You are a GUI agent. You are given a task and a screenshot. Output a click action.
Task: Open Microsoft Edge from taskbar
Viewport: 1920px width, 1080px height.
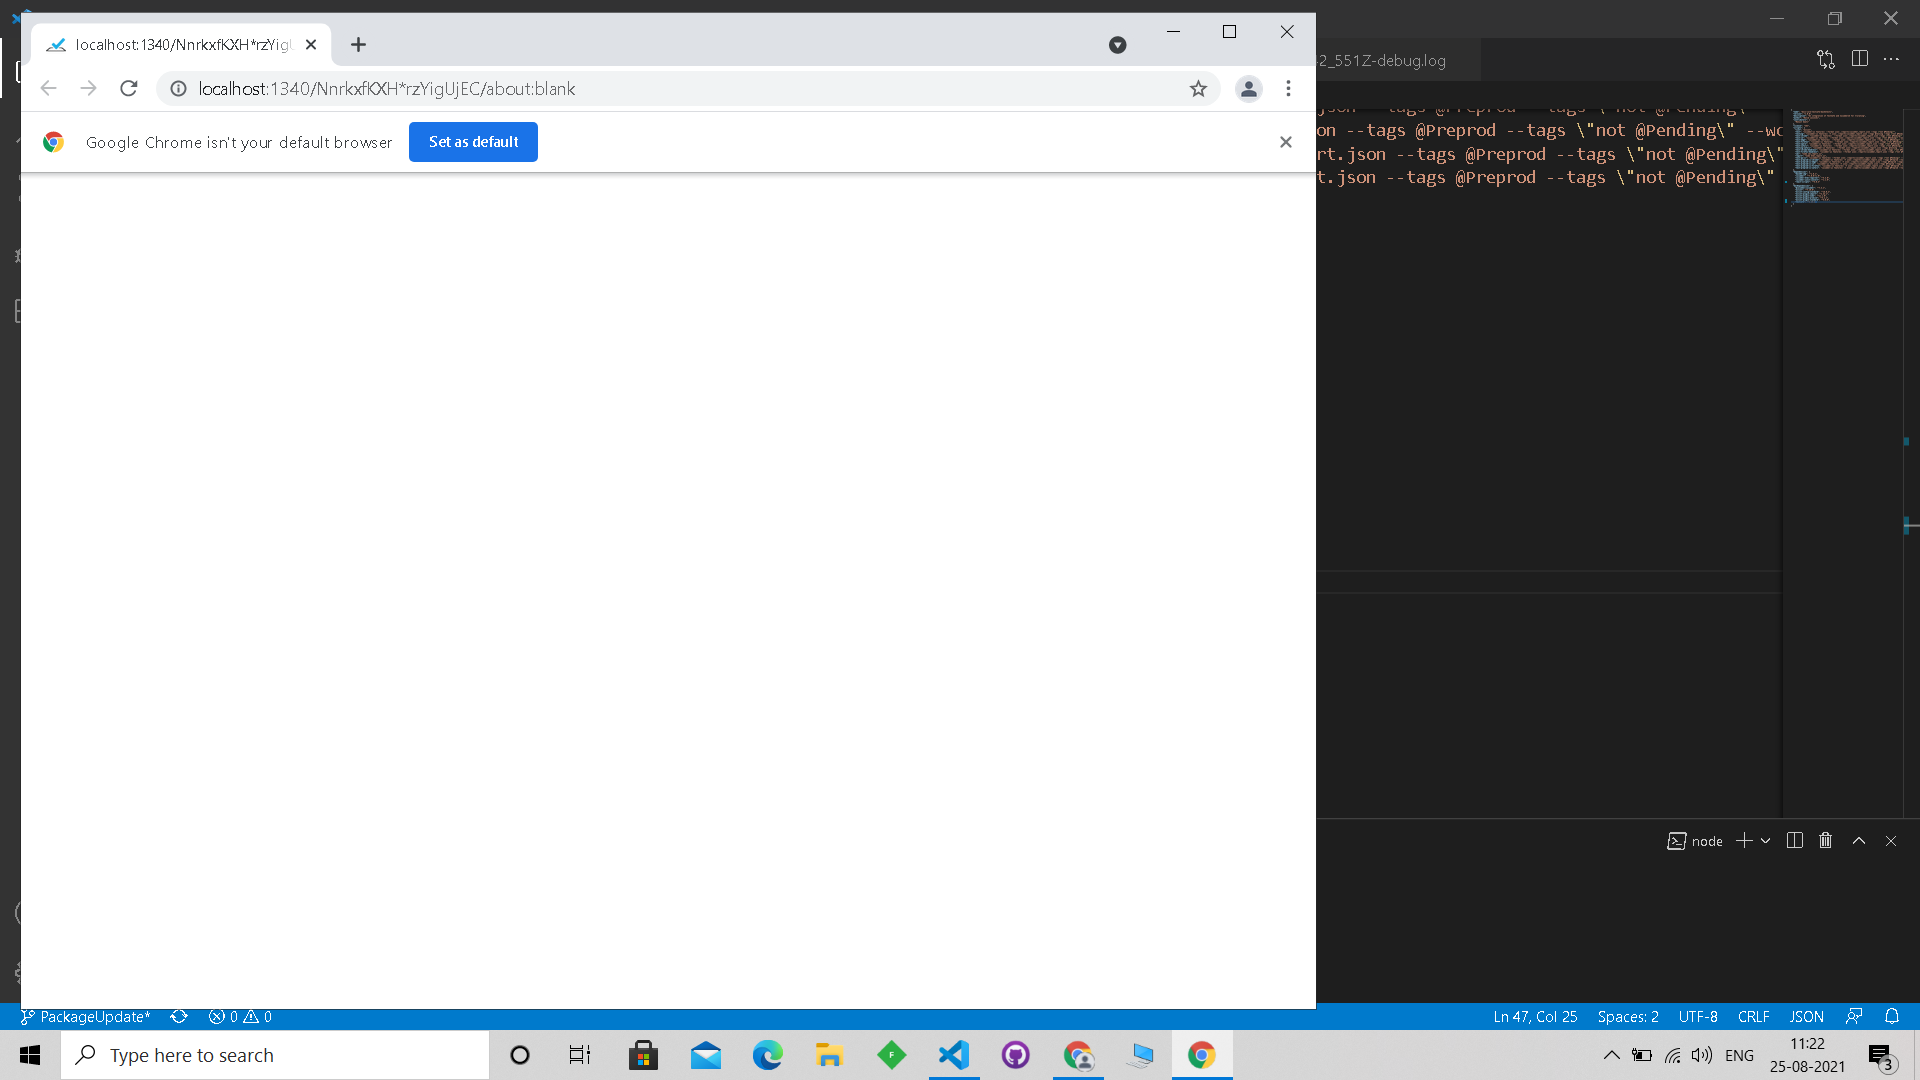point(767,1055)
